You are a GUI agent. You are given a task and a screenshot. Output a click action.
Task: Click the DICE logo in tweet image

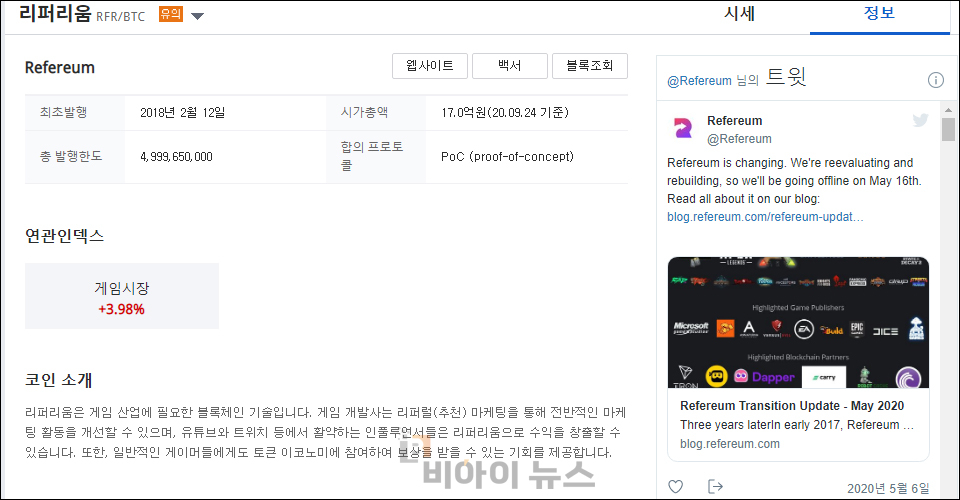tap(885, 331)
